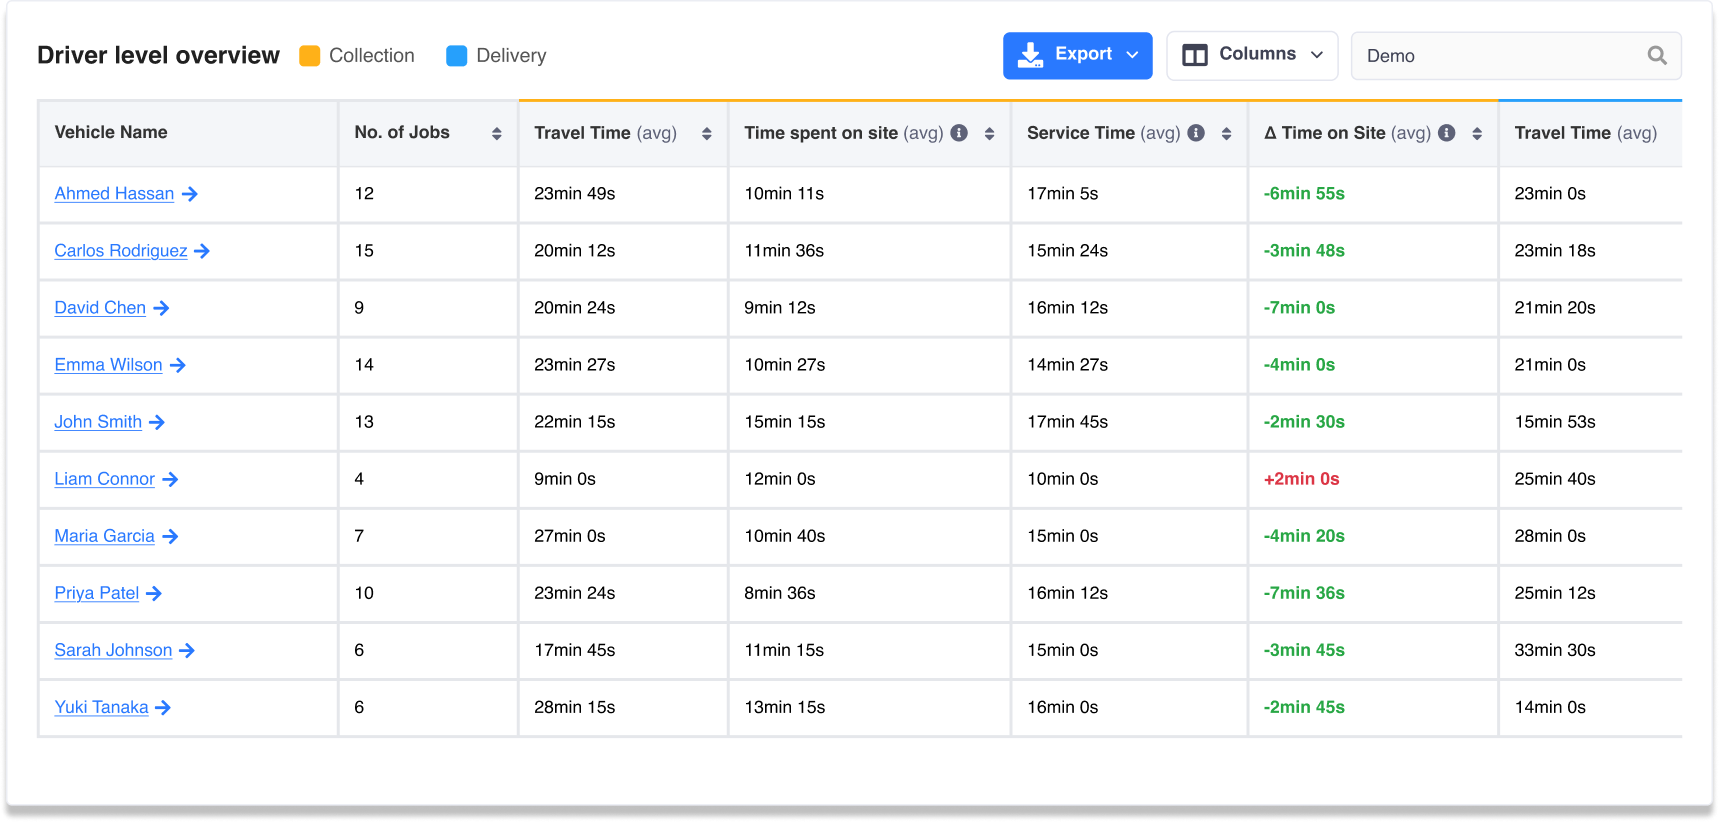The image size is (1719, 823).
Task: Click info icon for Time spent on site
Action: [959, 133]
